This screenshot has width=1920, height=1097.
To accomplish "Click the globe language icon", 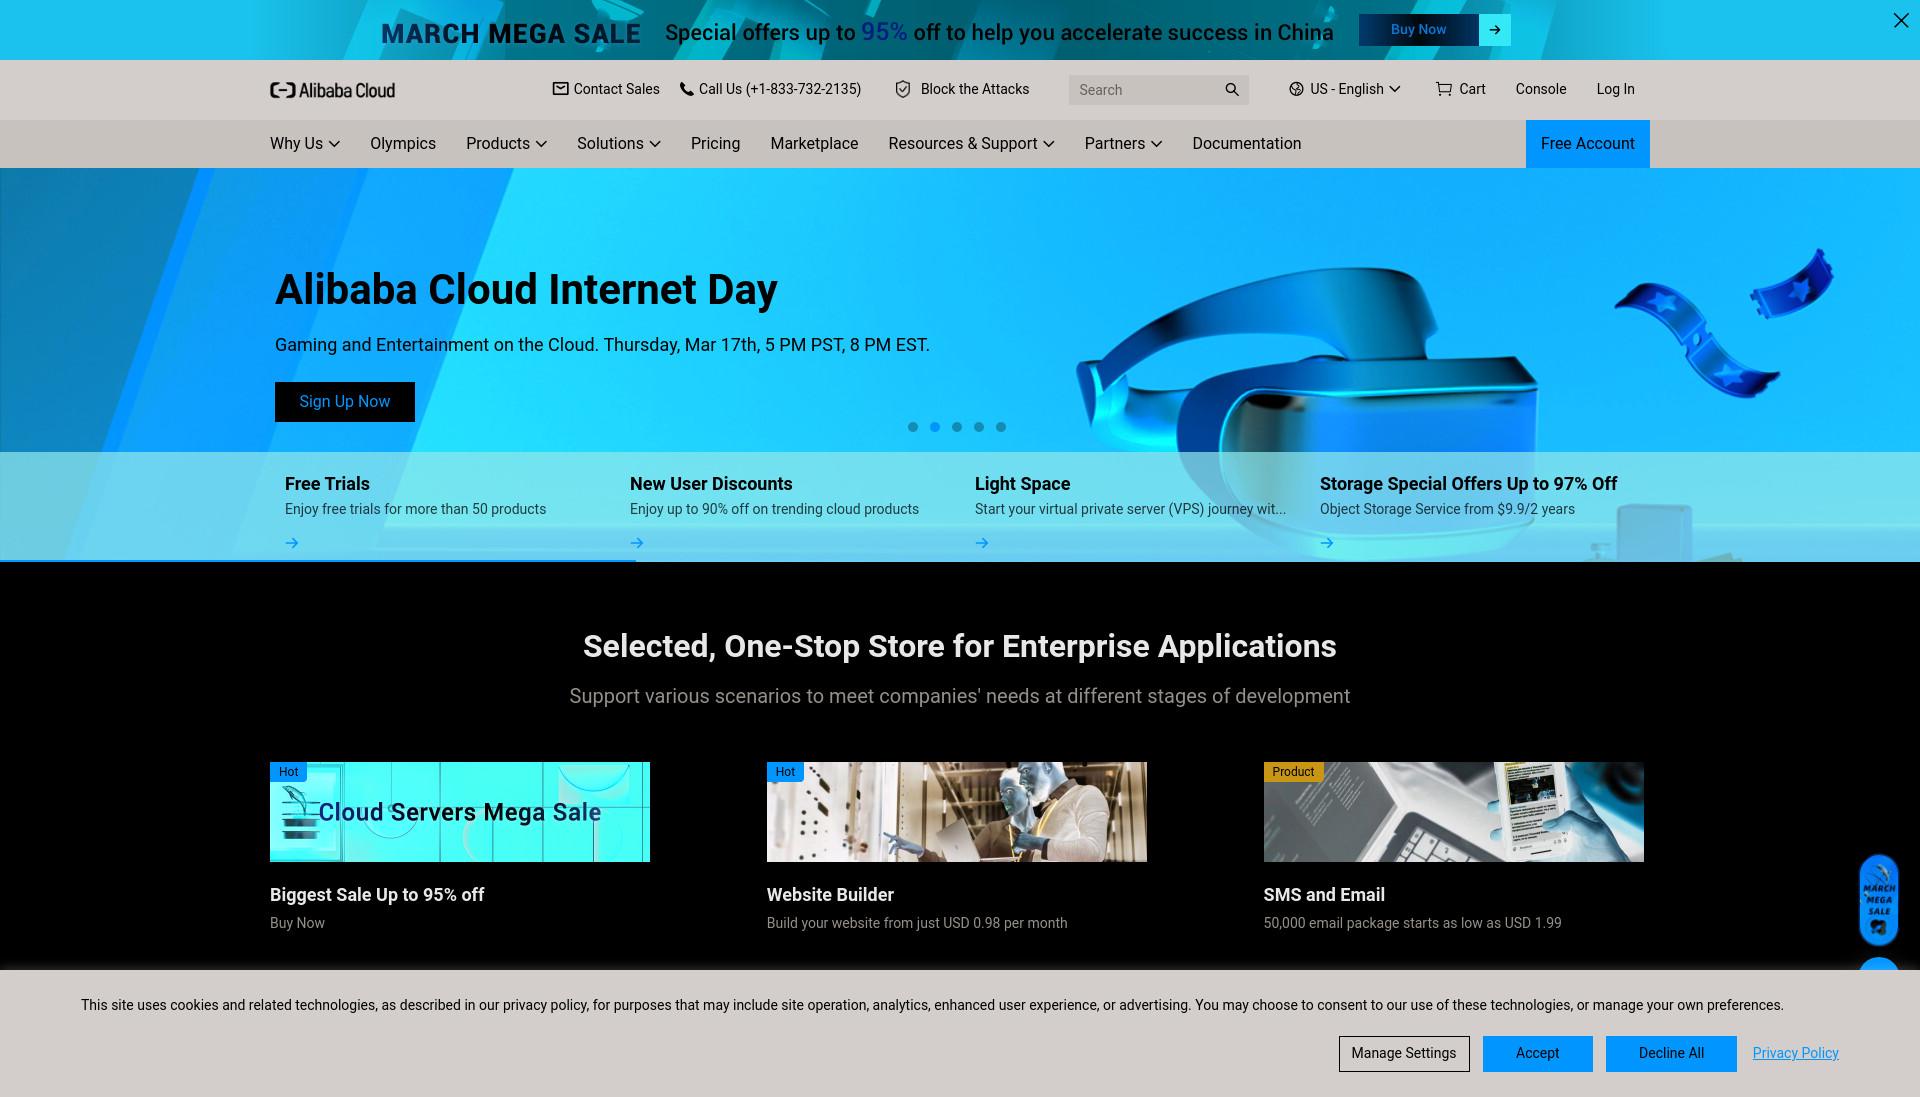I will pos(1296,89).
